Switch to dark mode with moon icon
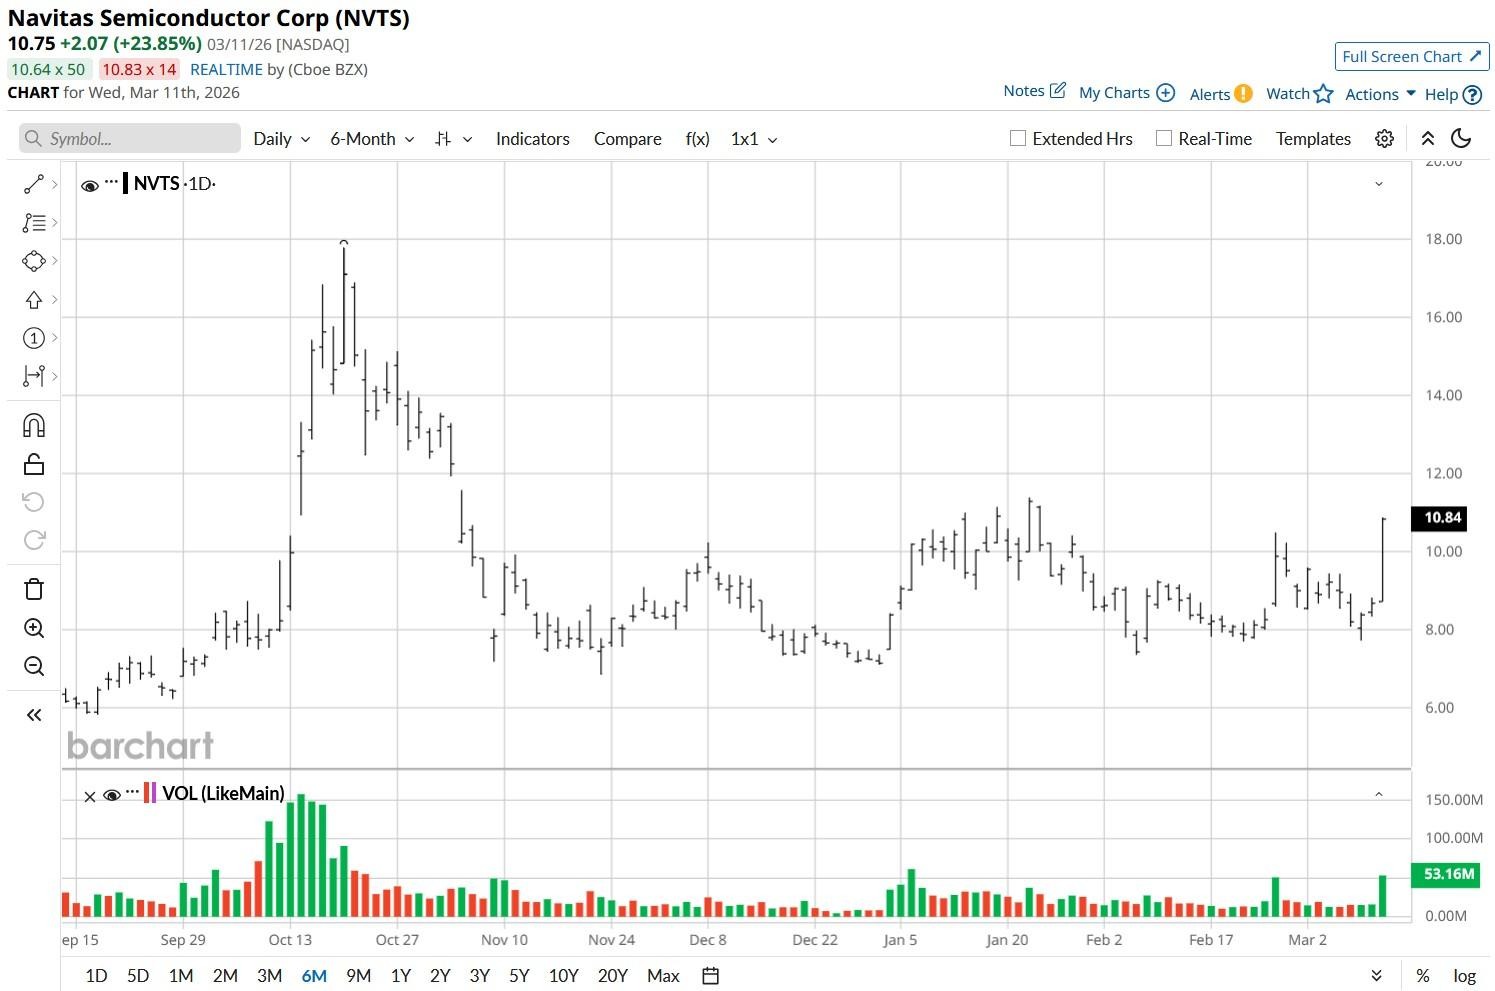This screenshot has height=991, width=1495. (1461, 139)
